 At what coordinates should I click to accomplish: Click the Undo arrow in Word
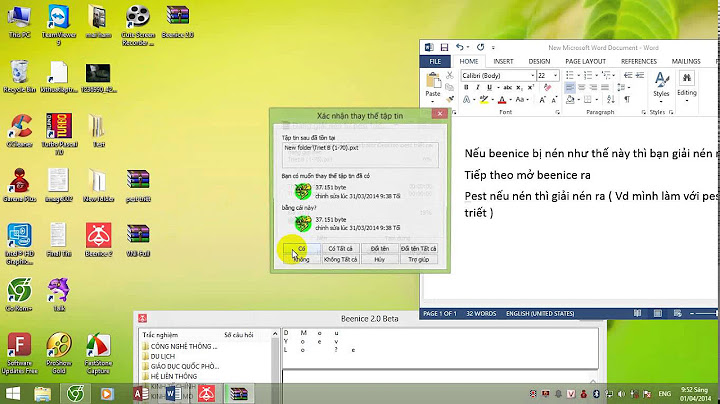pyautogui.click(x=460, y=47)
